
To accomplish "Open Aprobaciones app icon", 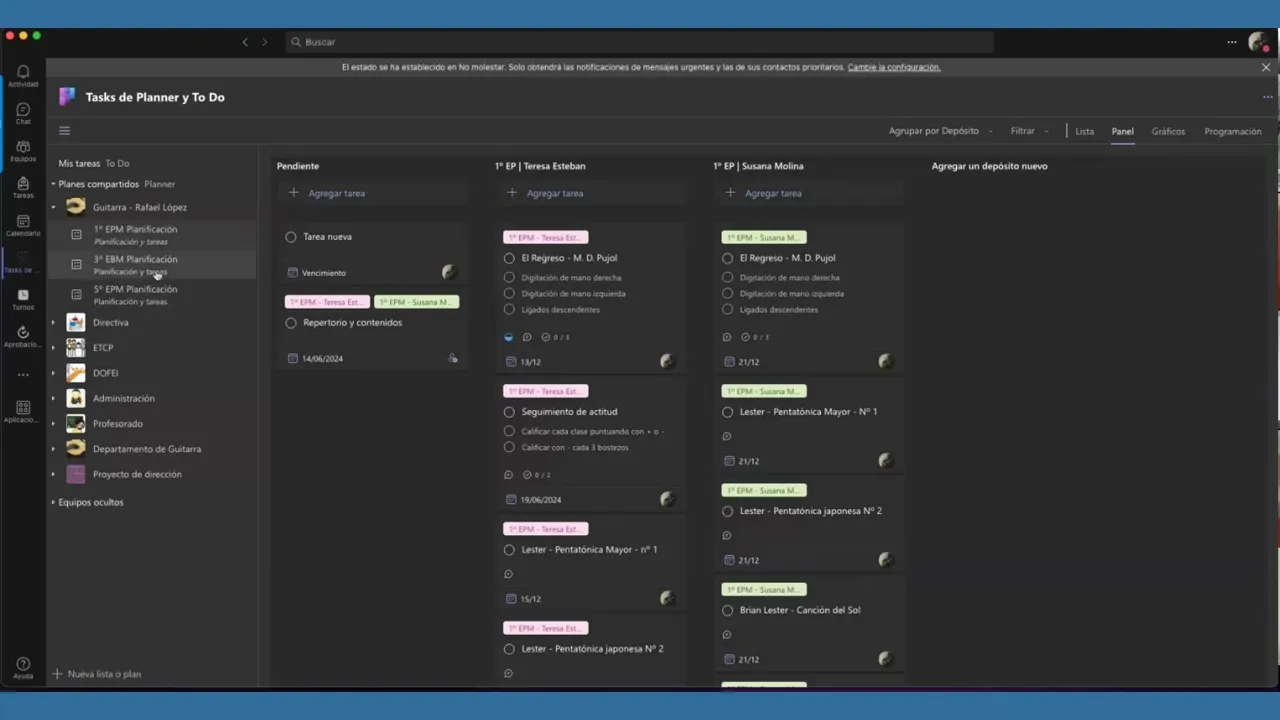I will pos(23,332).
